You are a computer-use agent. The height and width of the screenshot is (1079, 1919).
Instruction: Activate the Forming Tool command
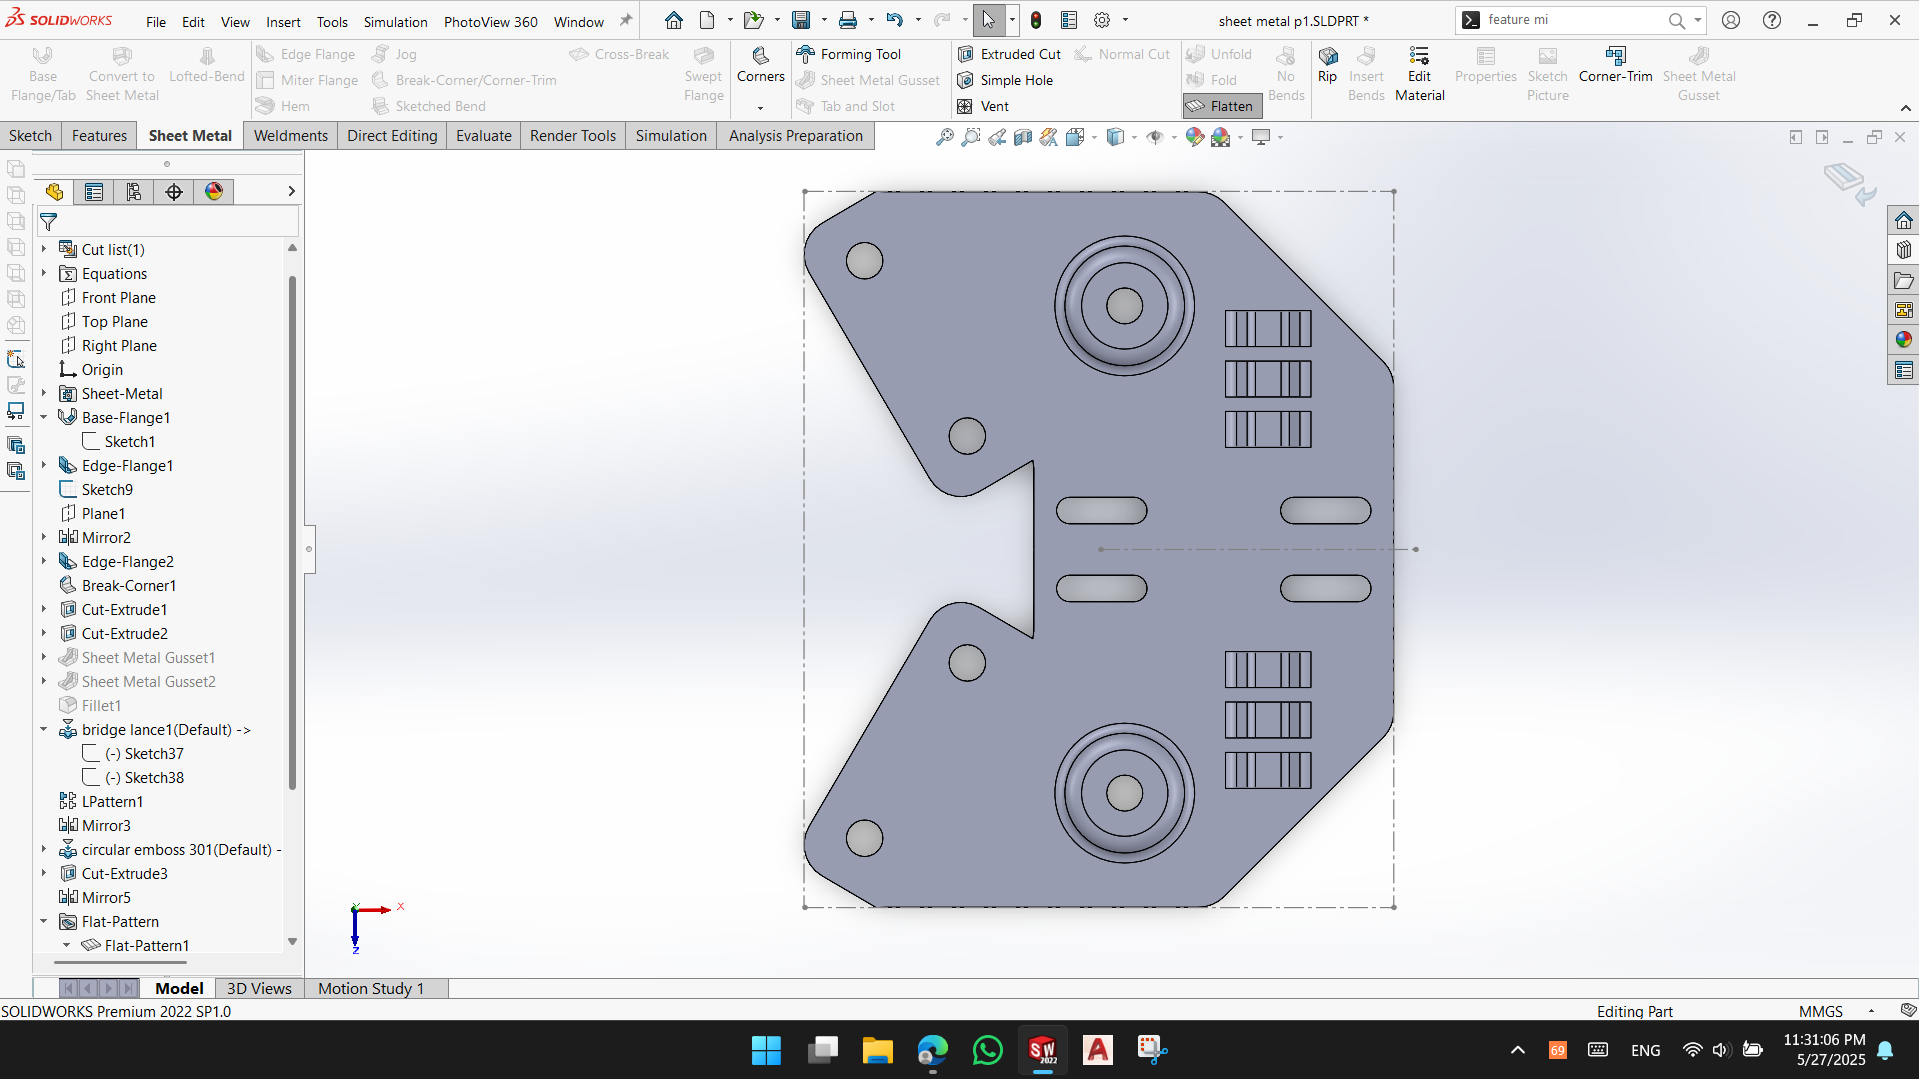(x=848, y=54)
